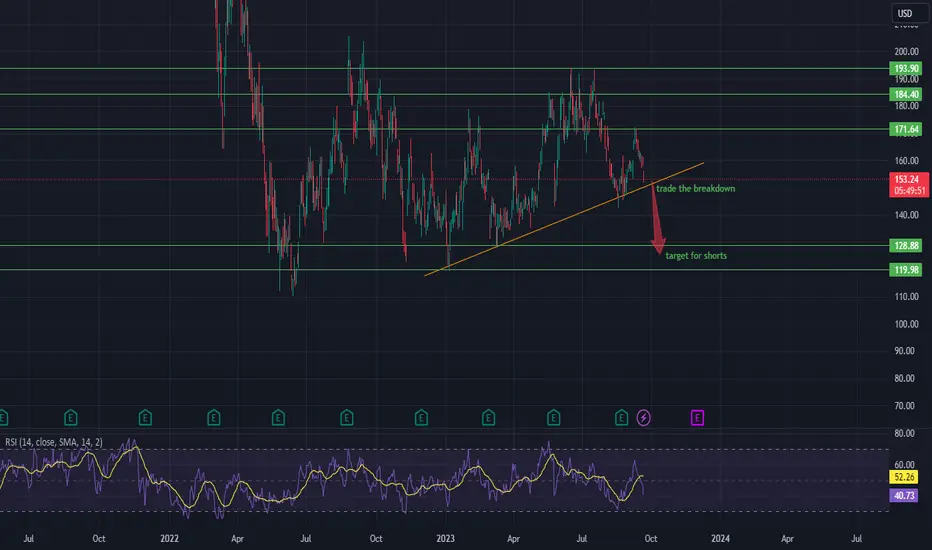The image size is (932, 550).
Task: Select the 184.40 price level label
Action: (x=906, y=94)
